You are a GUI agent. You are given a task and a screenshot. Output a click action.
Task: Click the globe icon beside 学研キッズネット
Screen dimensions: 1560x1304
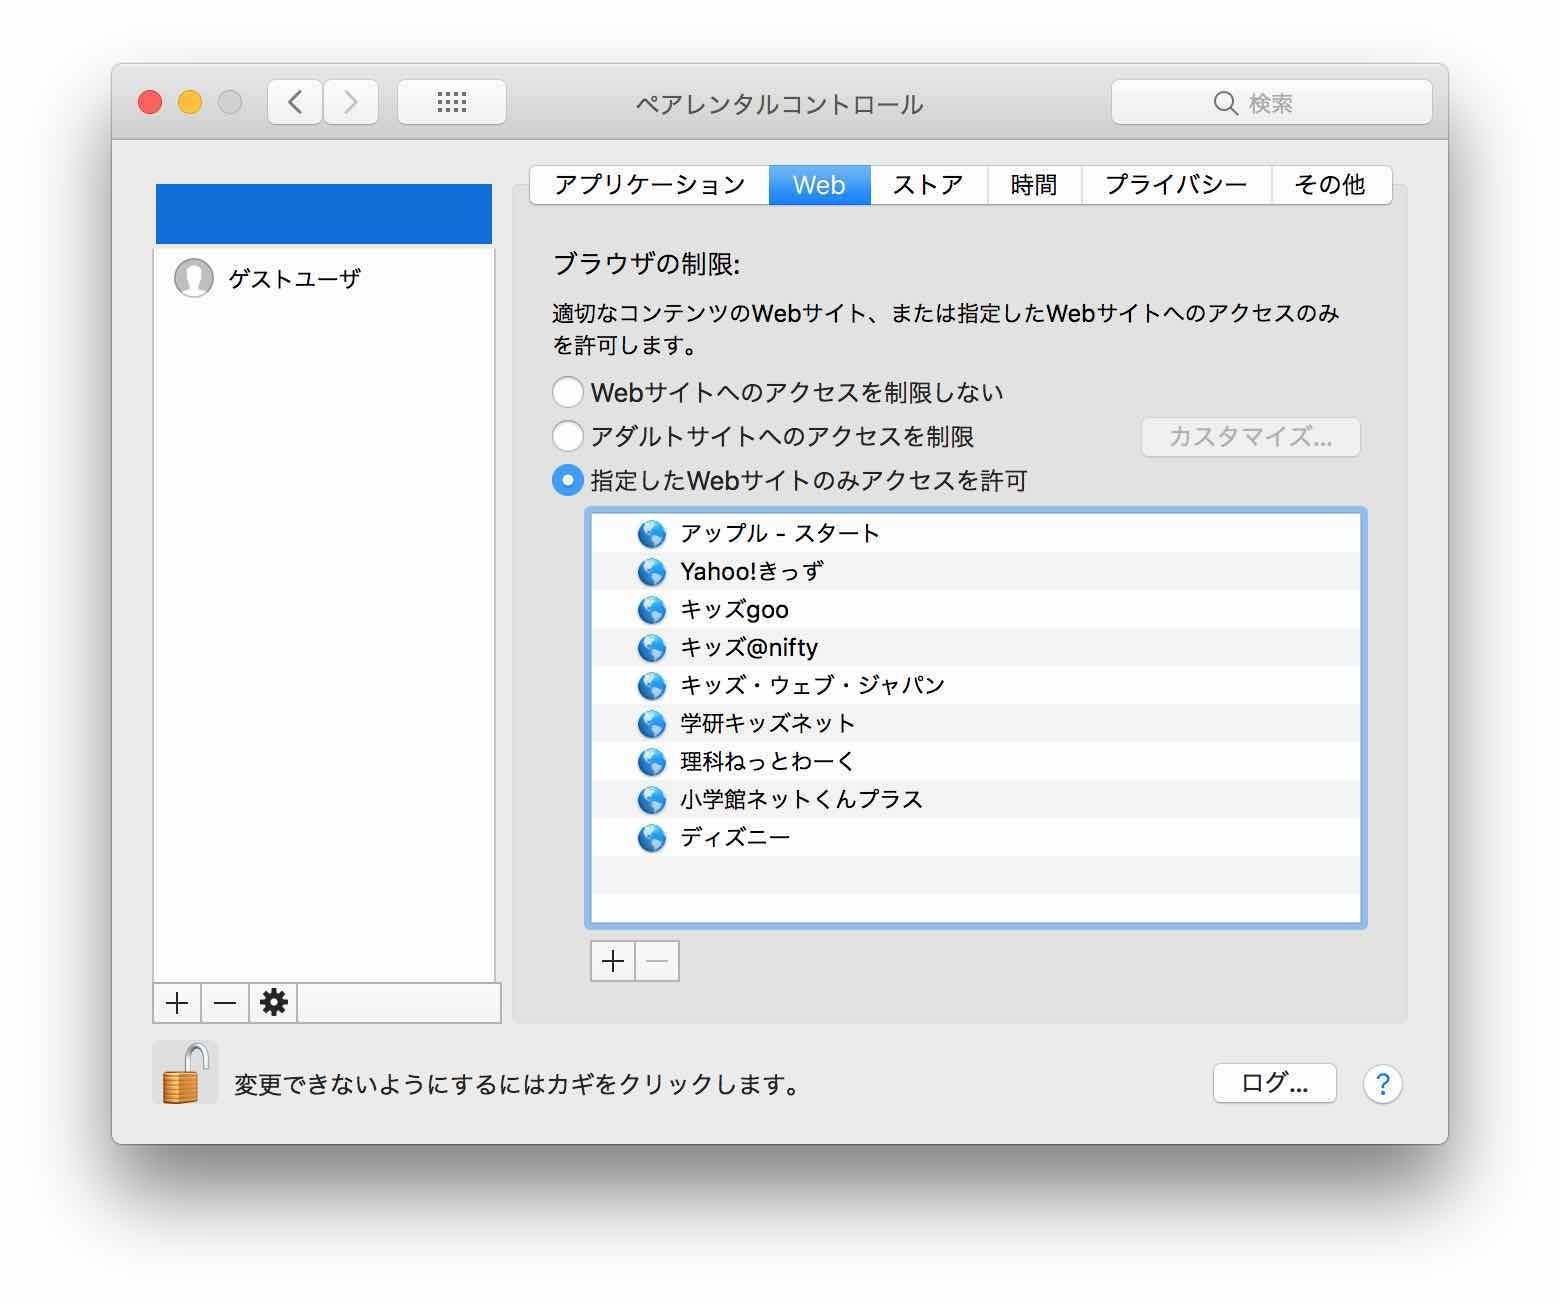[x=651, y=724]
